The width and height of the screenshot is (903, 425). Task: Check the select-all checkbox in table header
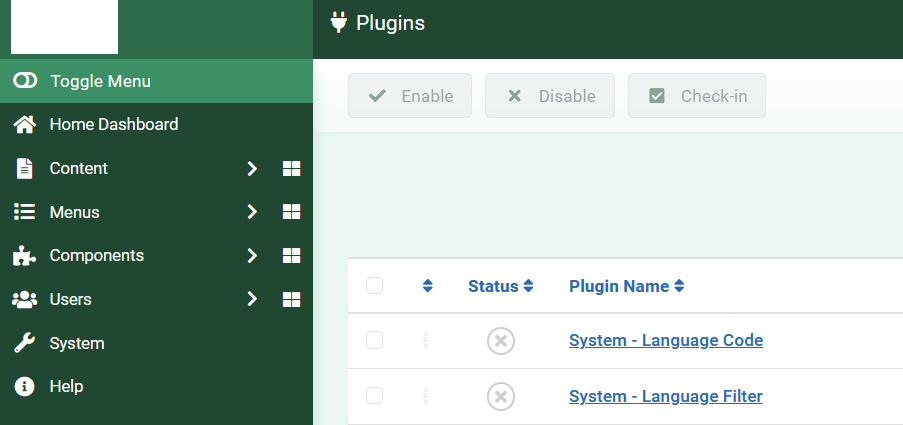coord(375,286)
